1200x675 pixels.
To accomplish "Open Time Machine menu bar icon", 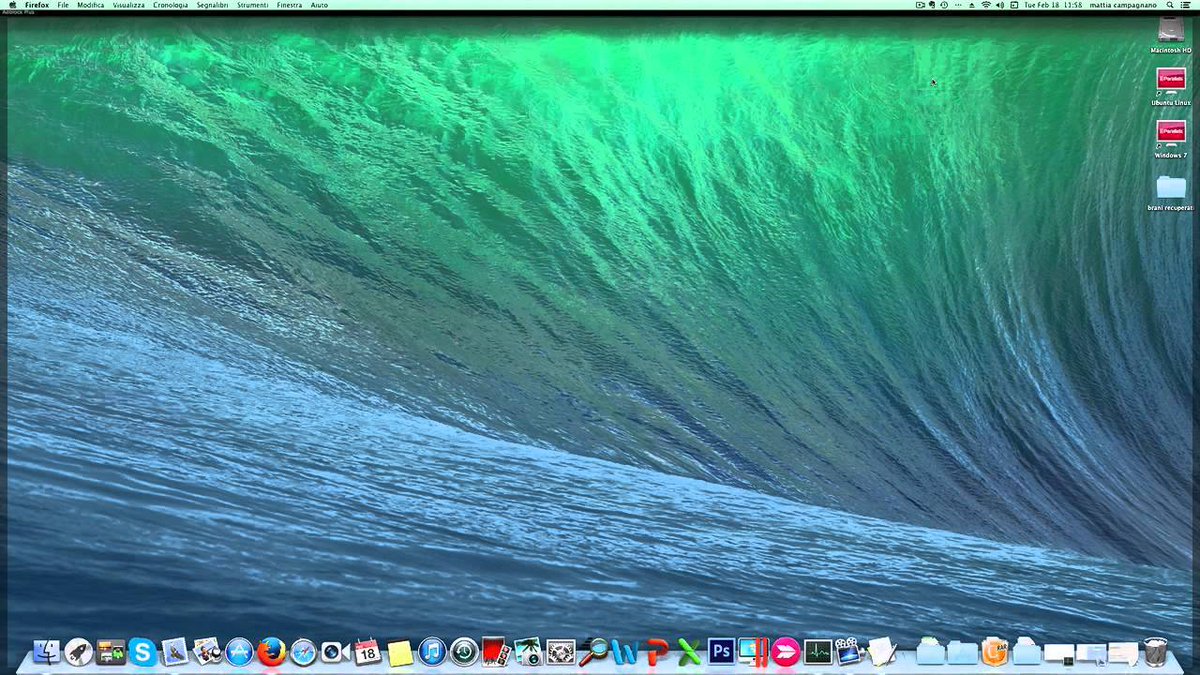I will click(944, 5).
